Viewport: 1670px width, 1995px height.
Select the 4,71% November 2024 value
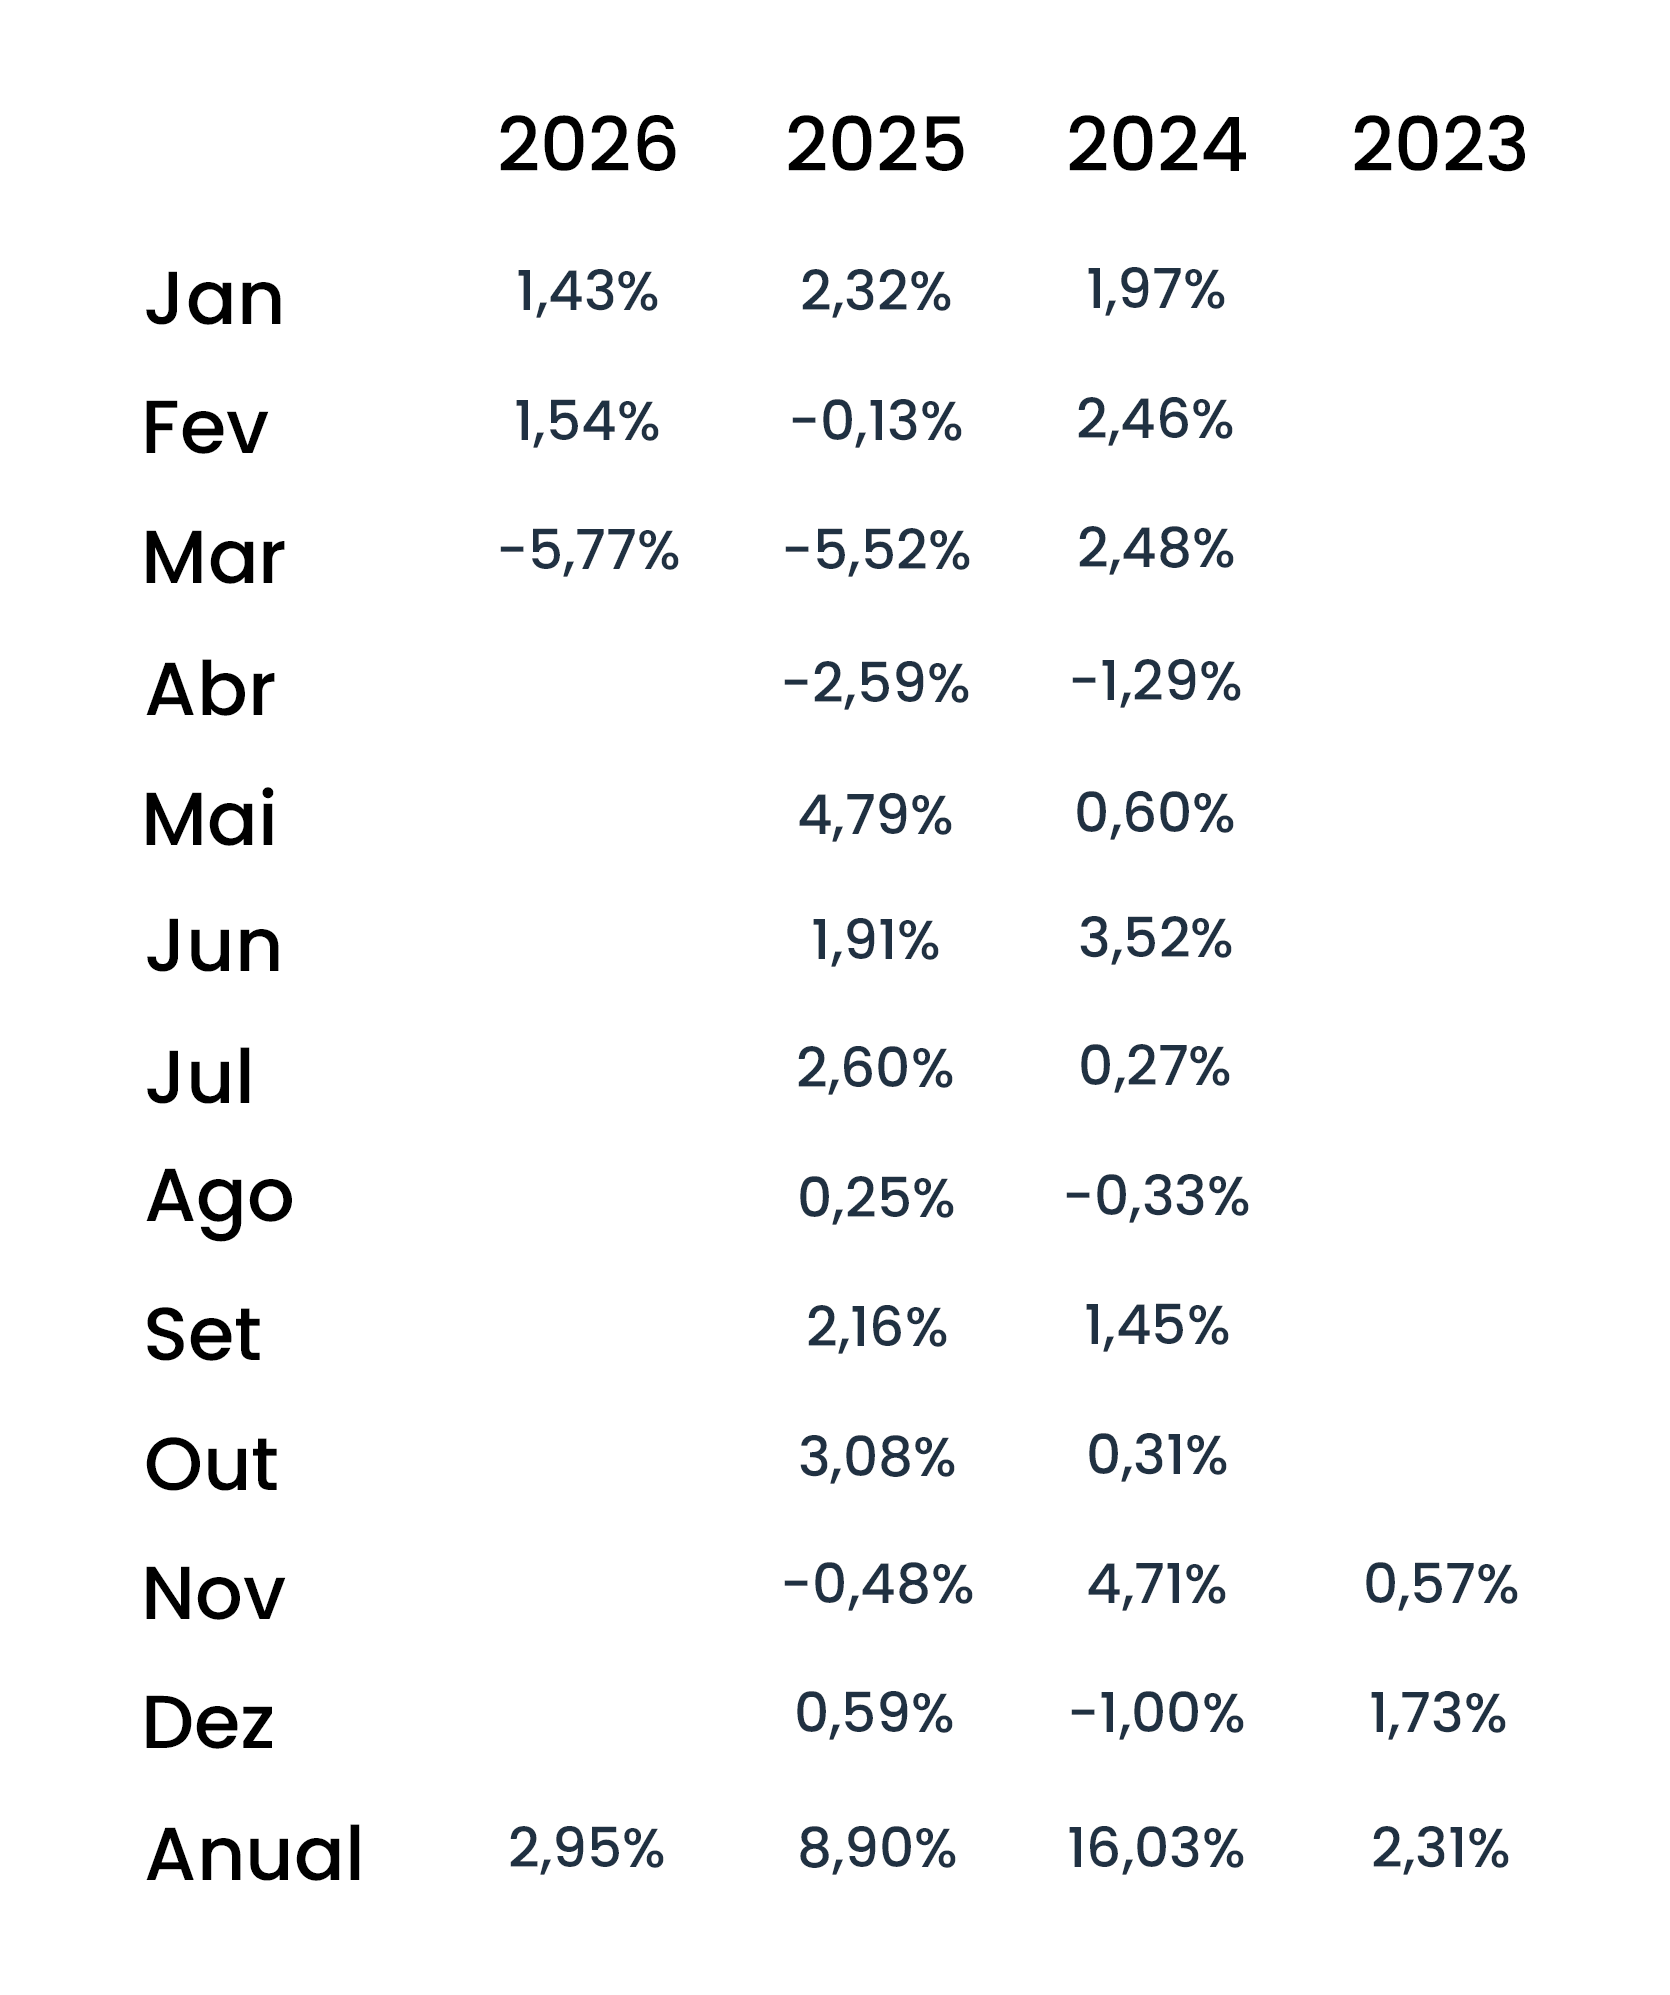(x=1156, y=1585)
